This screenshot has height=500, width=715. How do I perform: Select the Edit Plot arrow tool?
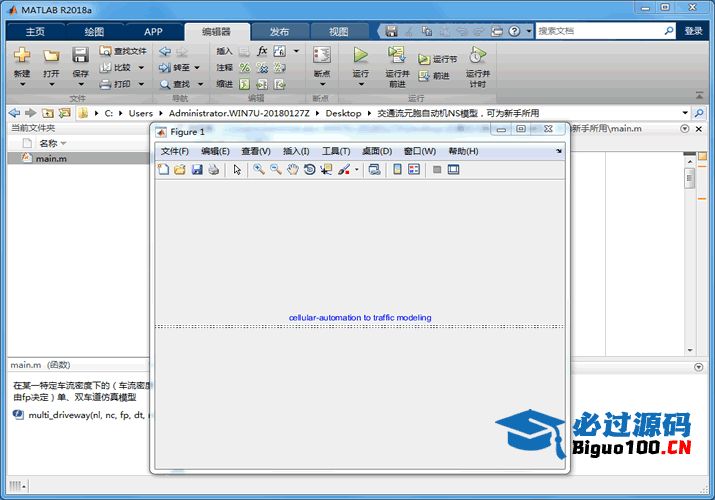click(x=237, y=170)
